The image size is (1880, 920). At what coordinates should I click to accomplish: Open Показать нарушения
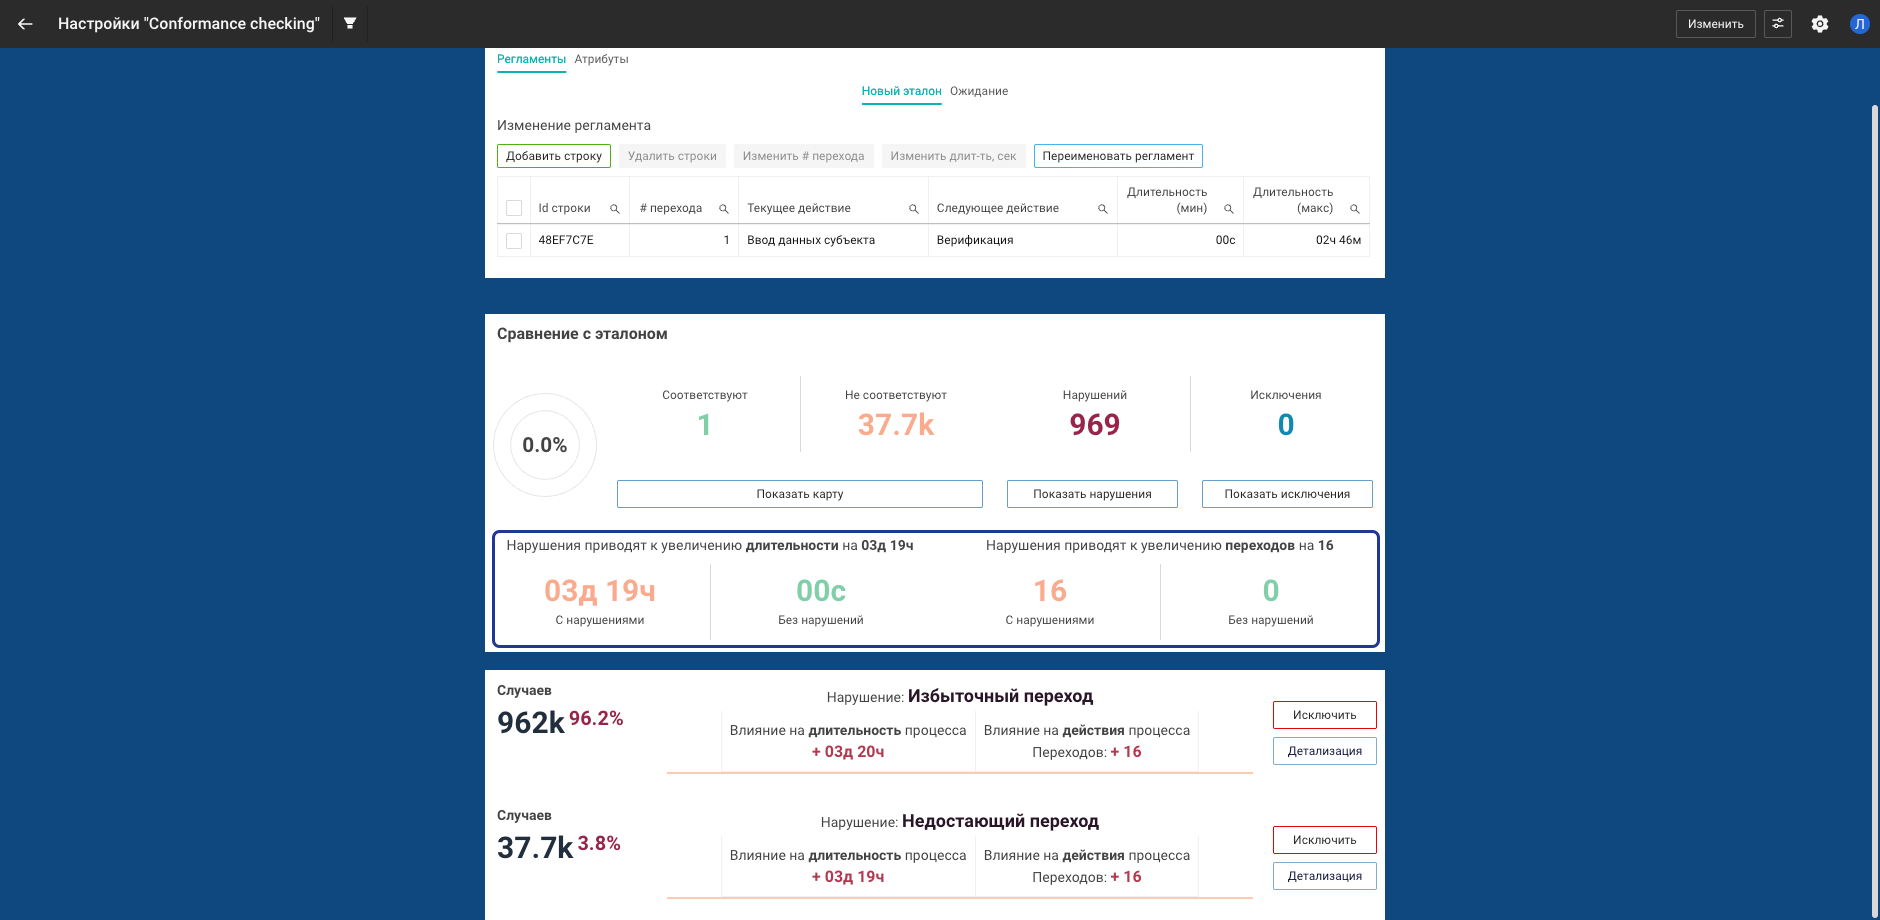click(1091, 494)
